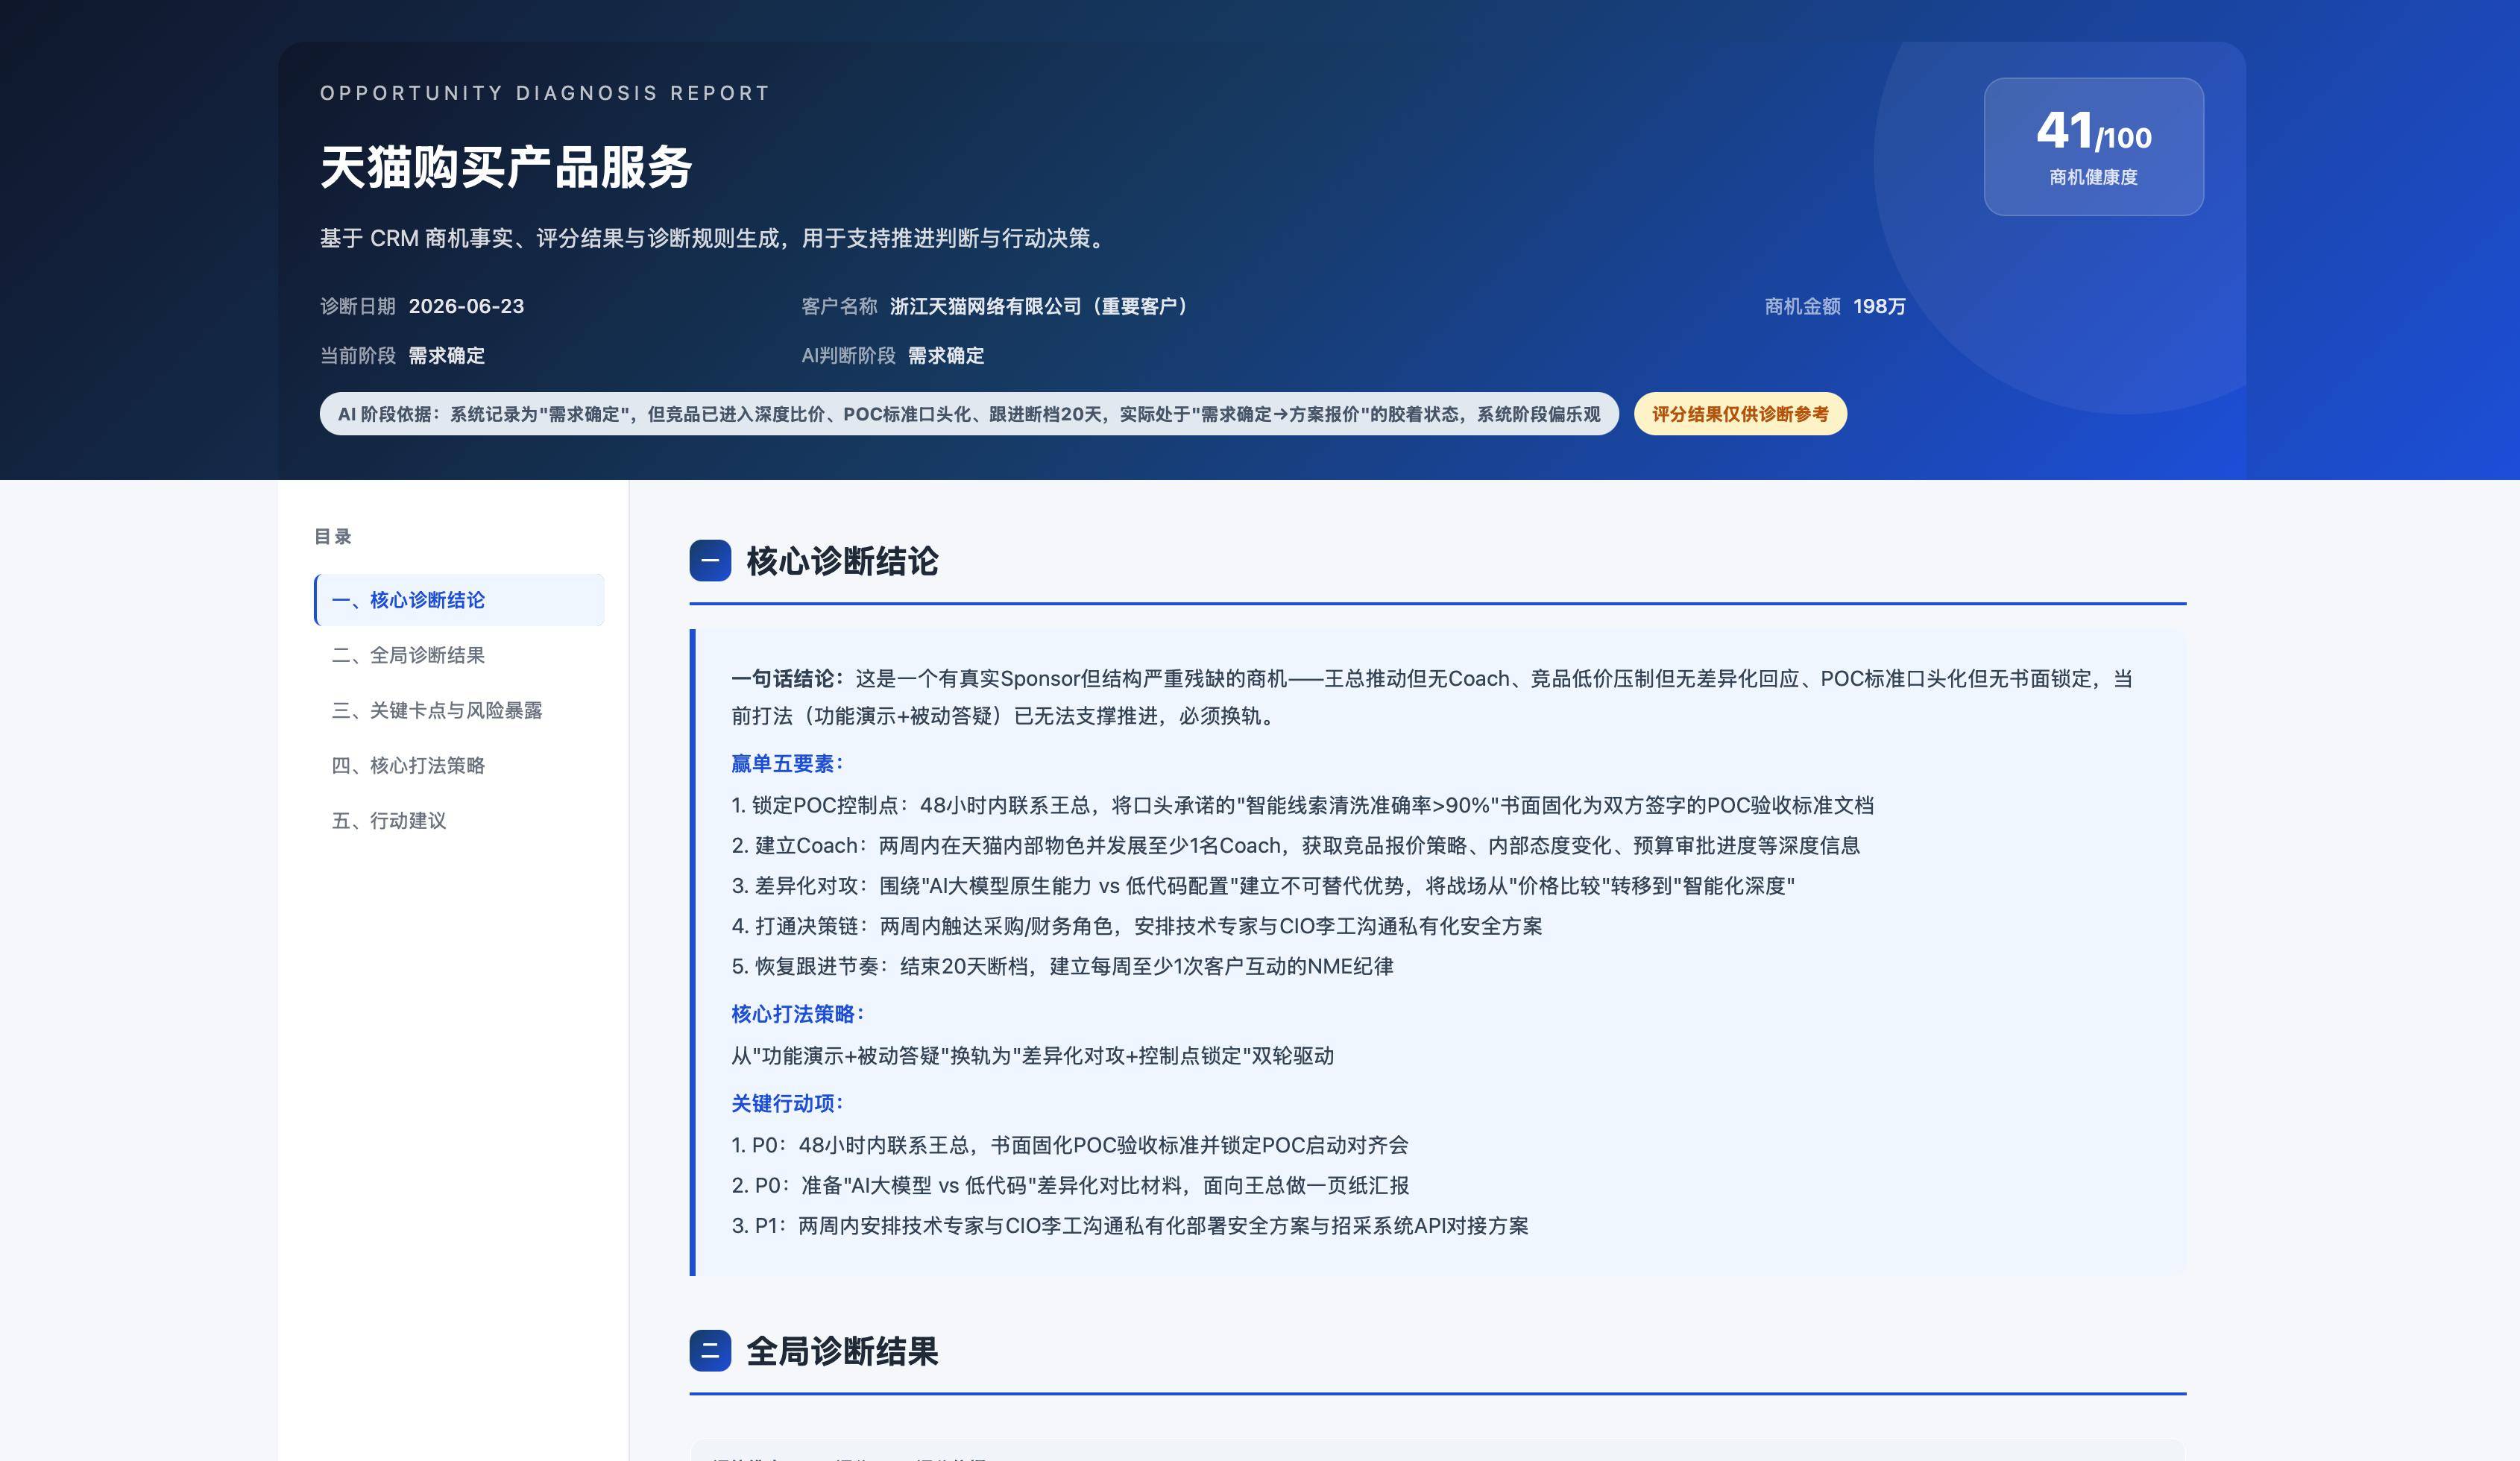
Task: Click the 一句话结论 summary paragraph
Action: [1432, 697]
